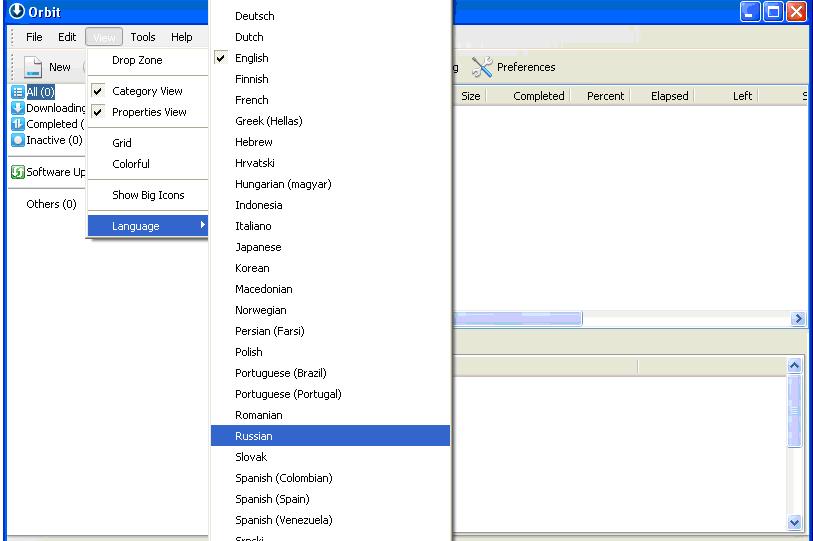Open the File menu
This screenshot has height=541, width=813.
[x=34, y=37]
